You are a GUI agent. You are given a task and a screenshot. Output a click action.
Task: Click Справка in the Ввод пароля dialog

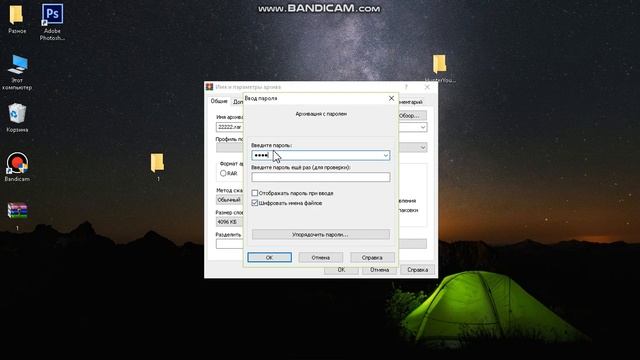pos(372,258)
